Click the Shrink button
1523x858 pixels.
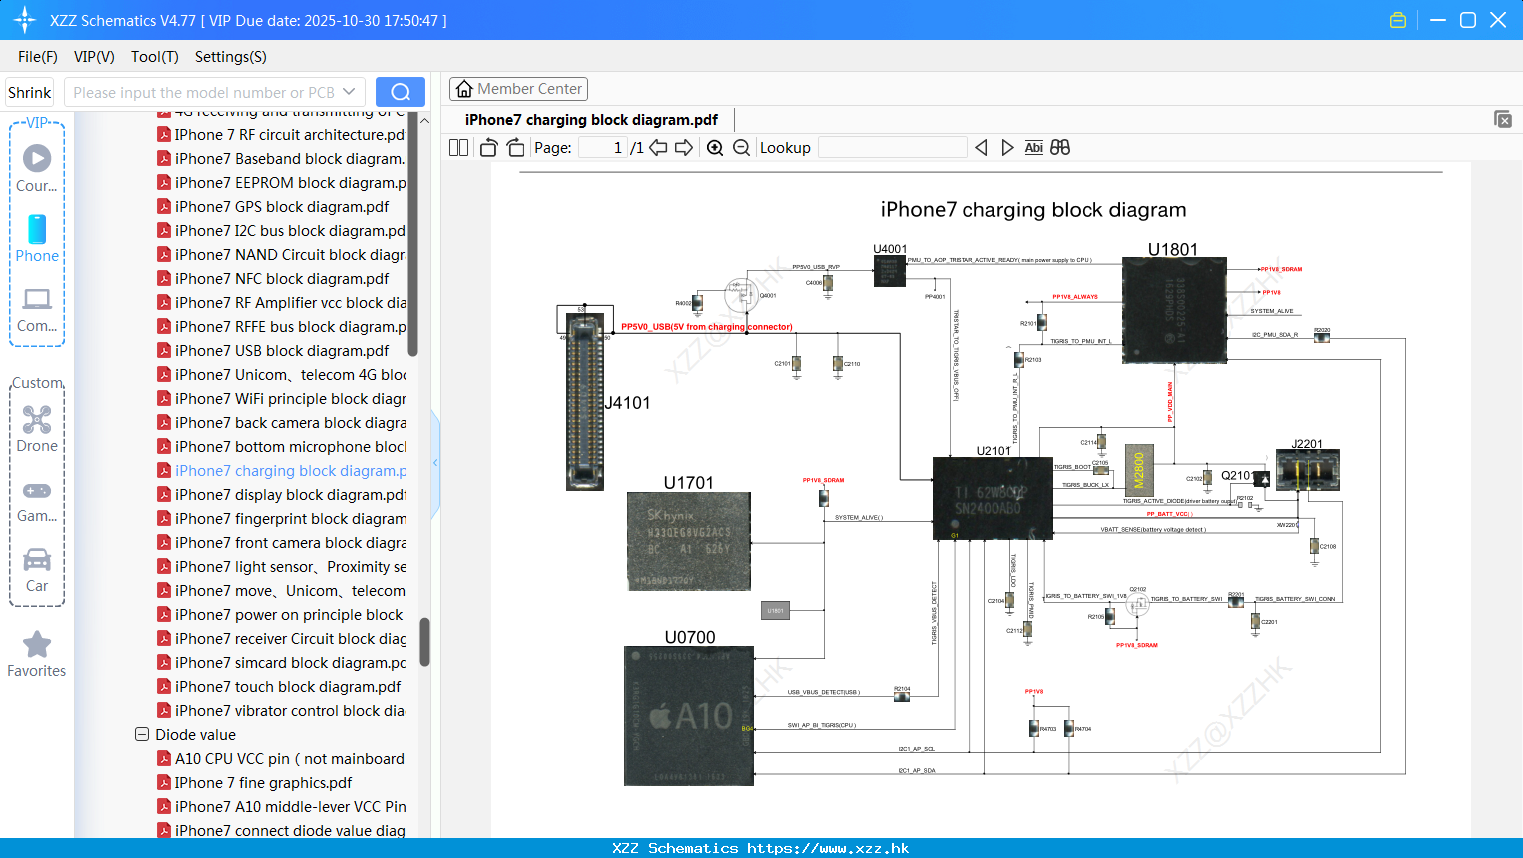29,92
